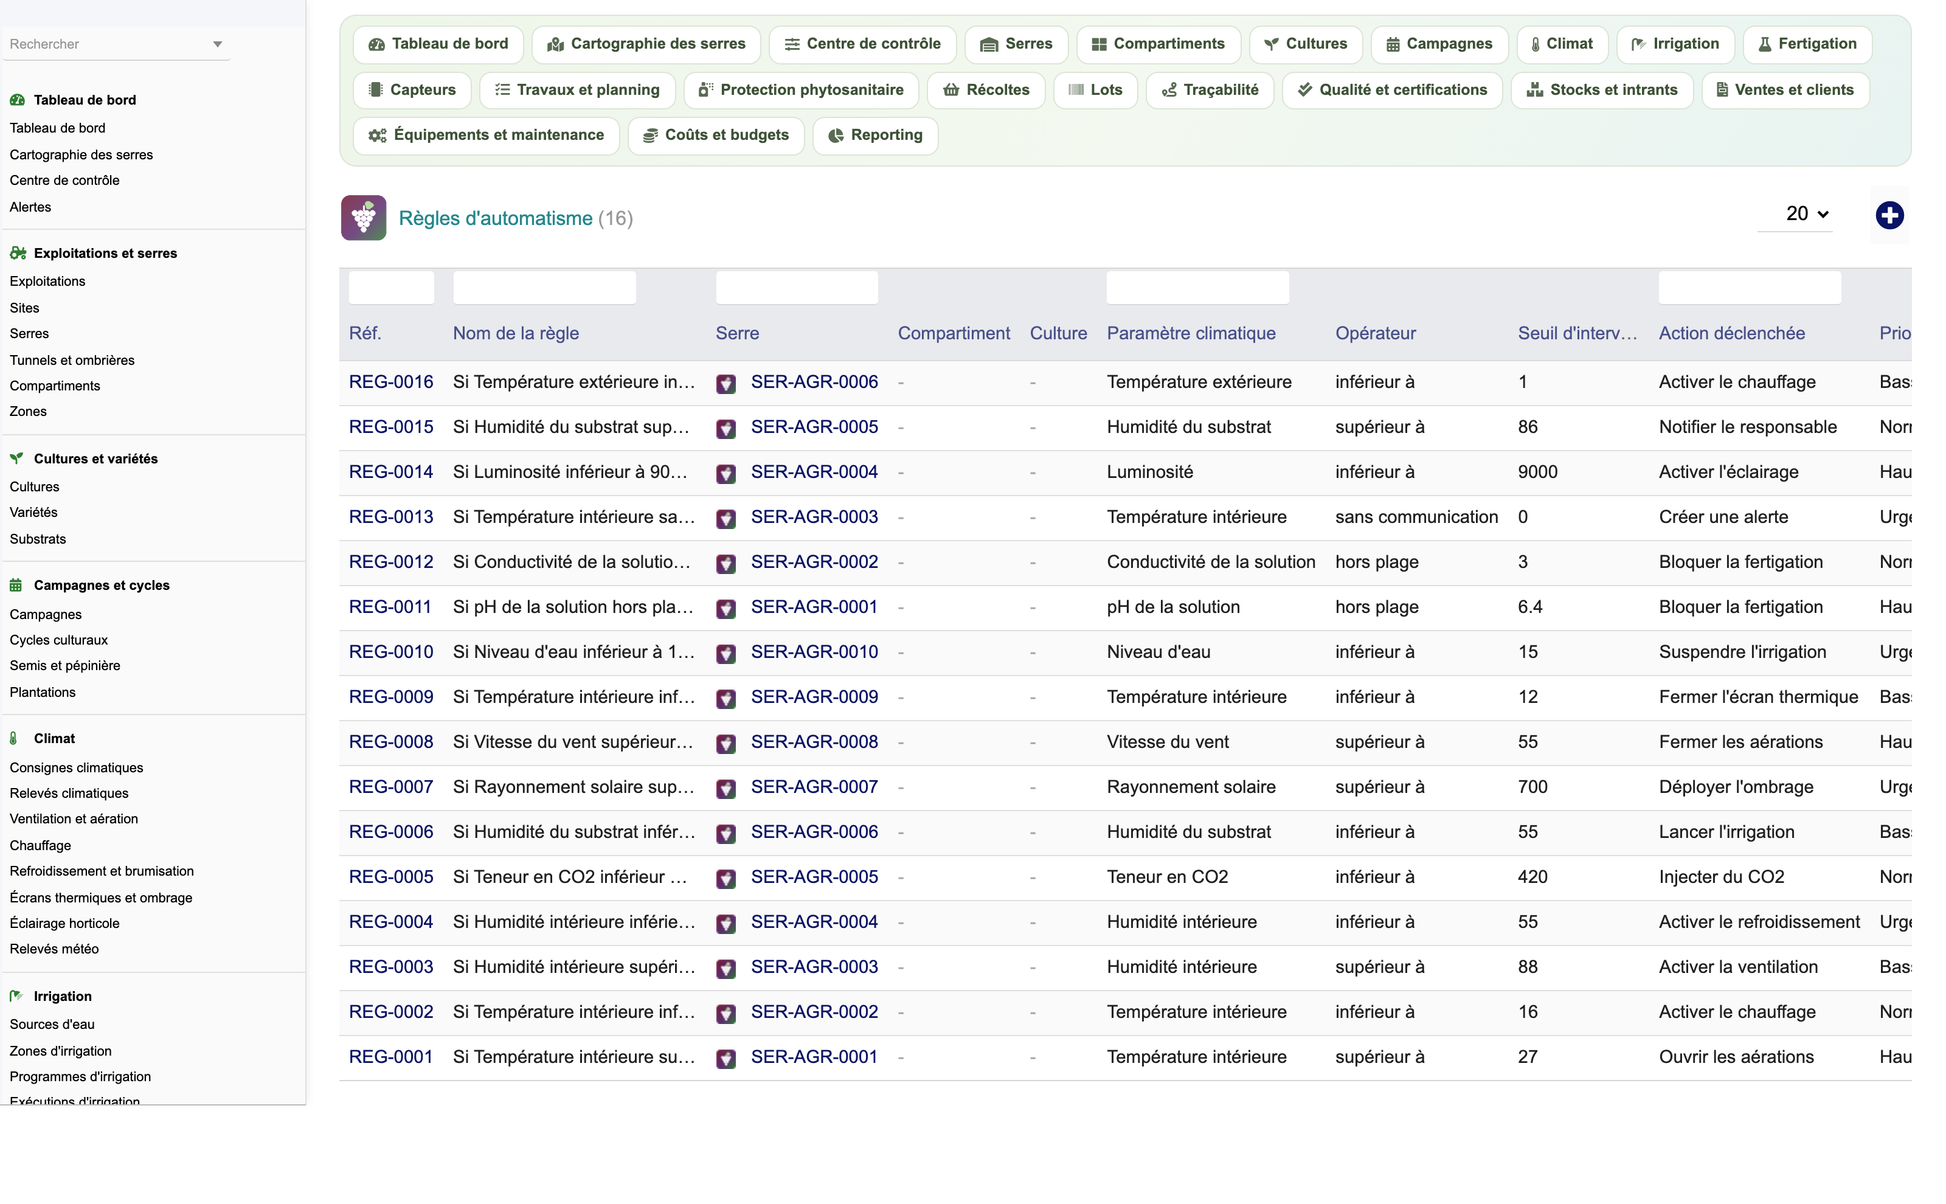Click the serre icon in REG-0010 row

click(x=726, y=653)
